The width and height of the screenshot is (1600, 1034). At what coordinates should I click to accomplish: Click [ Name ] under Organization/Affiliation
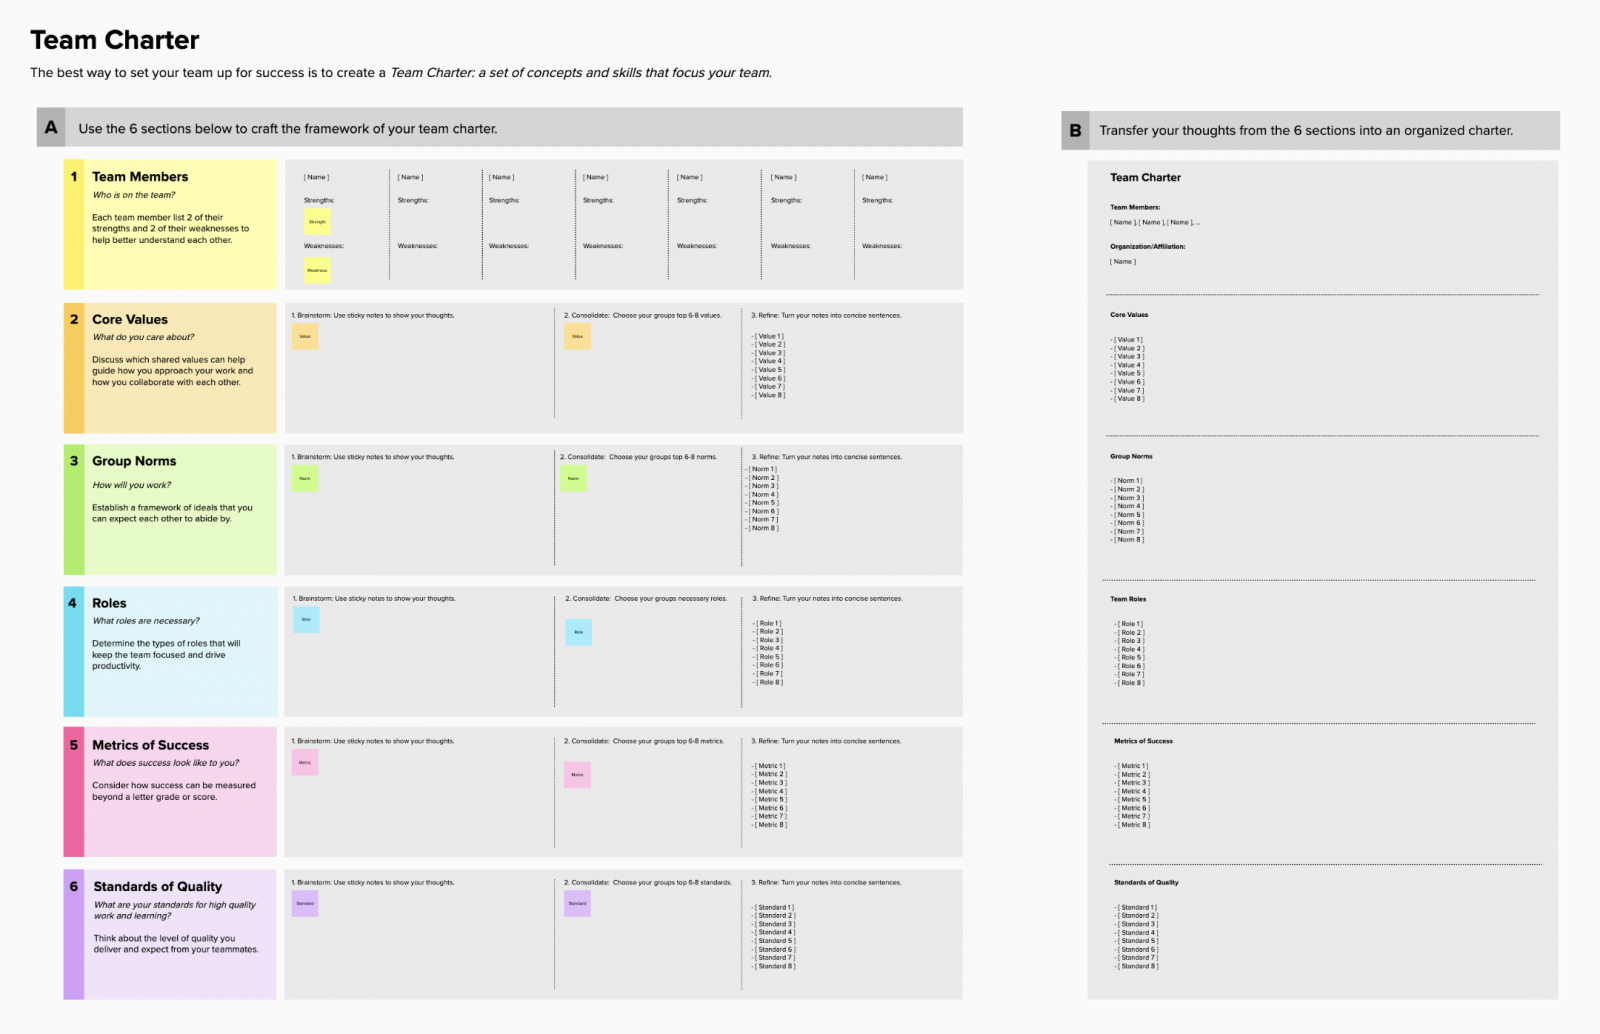tap(1123, 262)
